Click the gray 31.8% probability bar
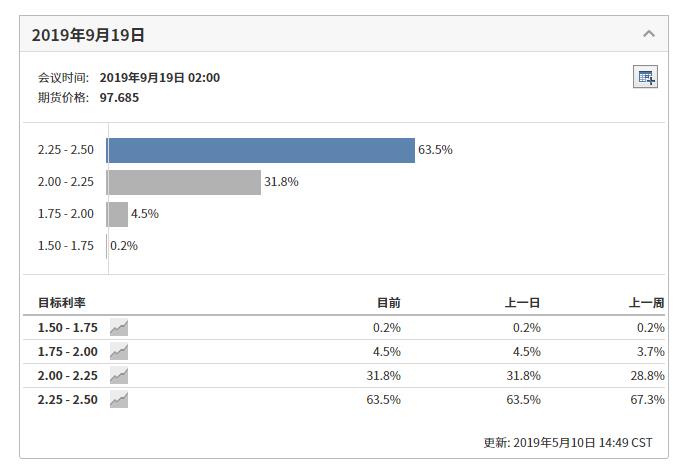 (183, 182)
